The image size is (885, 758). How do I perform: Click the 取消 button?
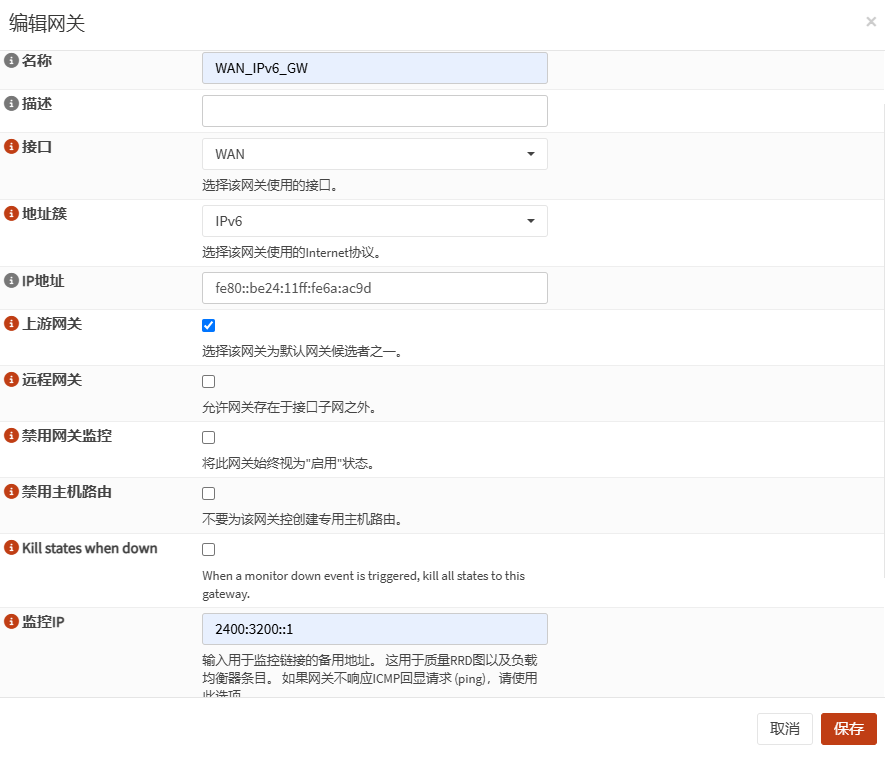point(784,729)
